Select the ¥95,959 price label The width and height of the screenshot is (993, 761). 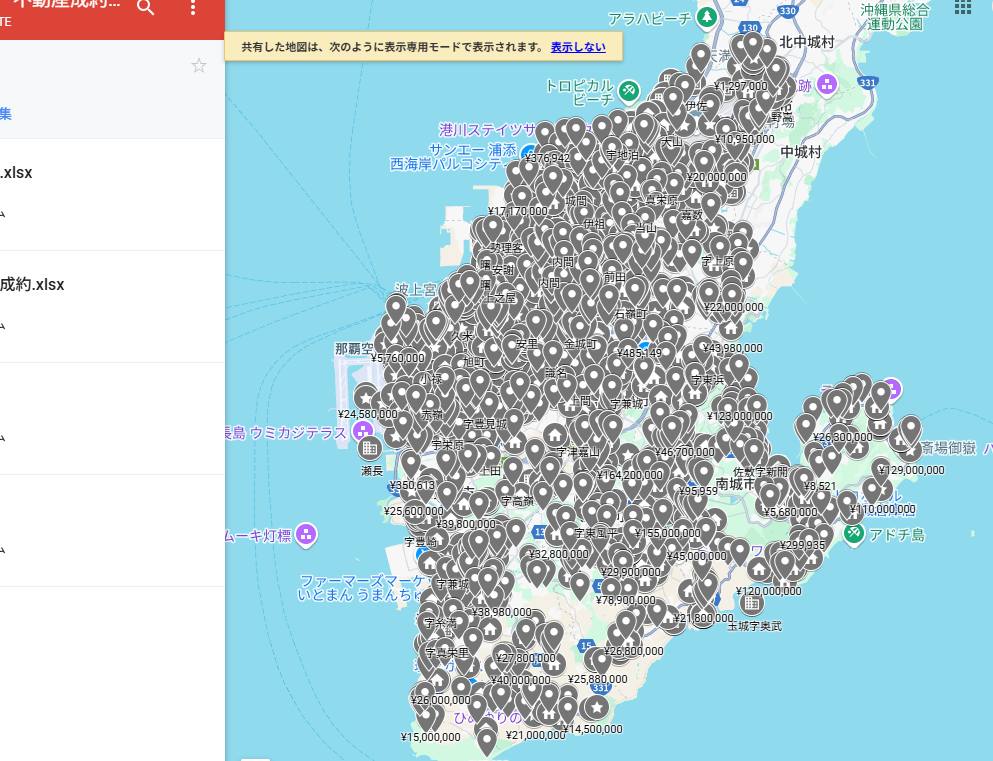pyautogui.click(x=699, y=491)
